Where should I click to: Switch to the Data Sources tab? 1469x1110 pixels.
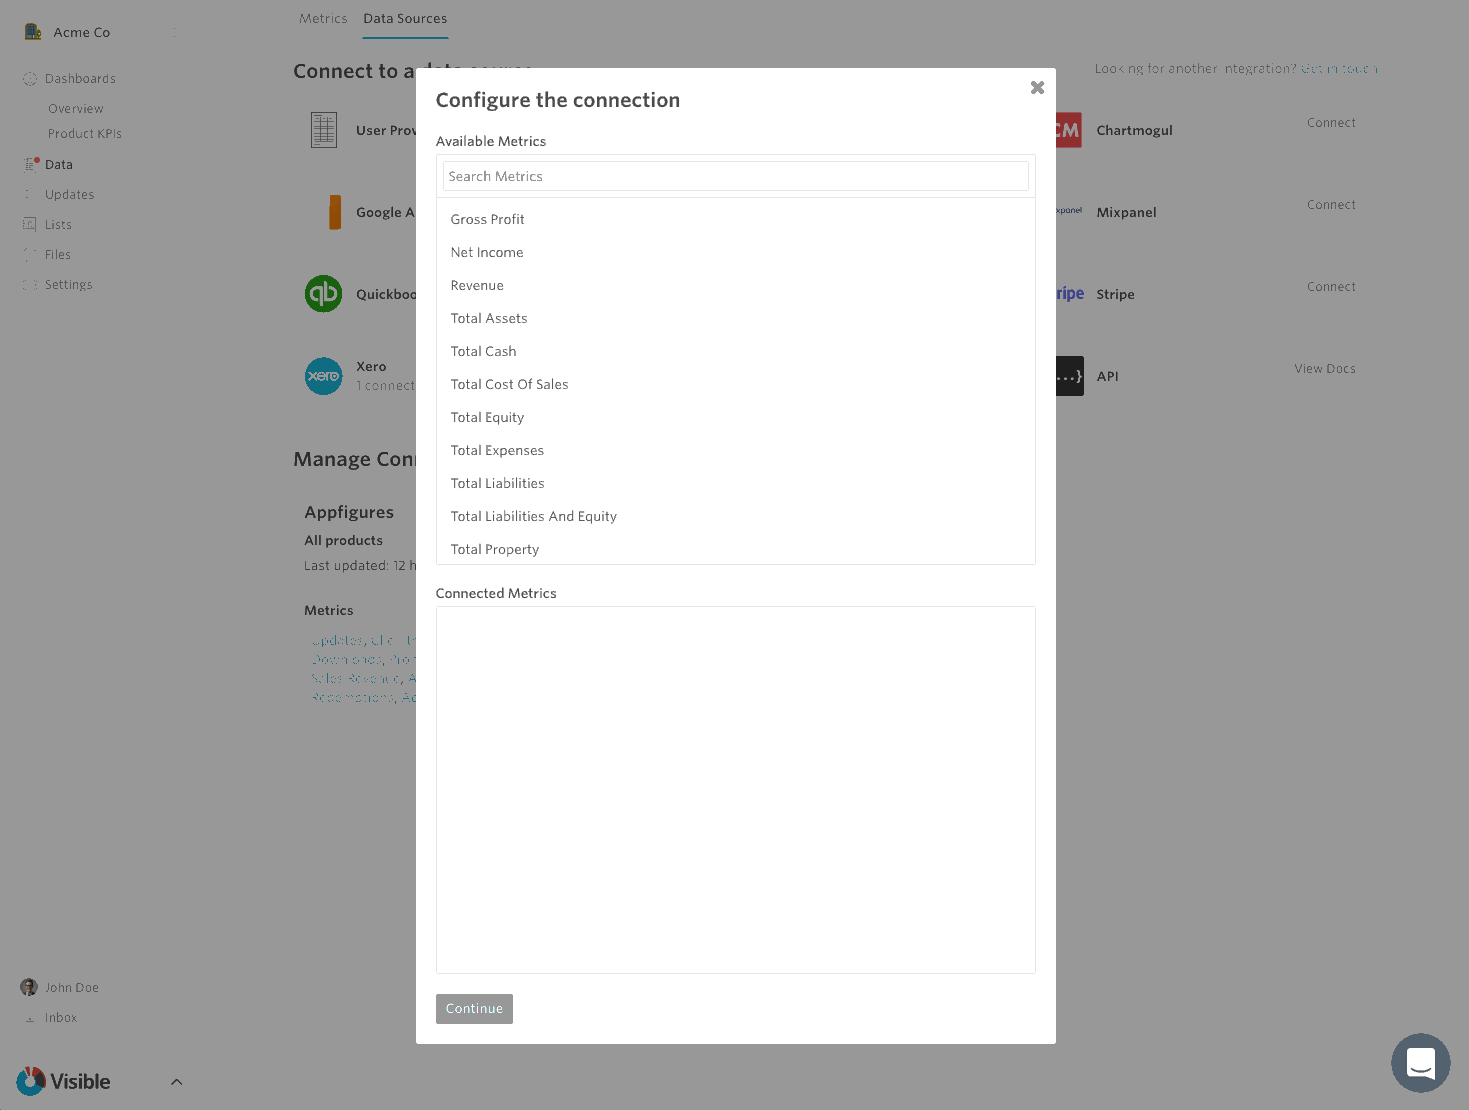[x=405, y=19]
